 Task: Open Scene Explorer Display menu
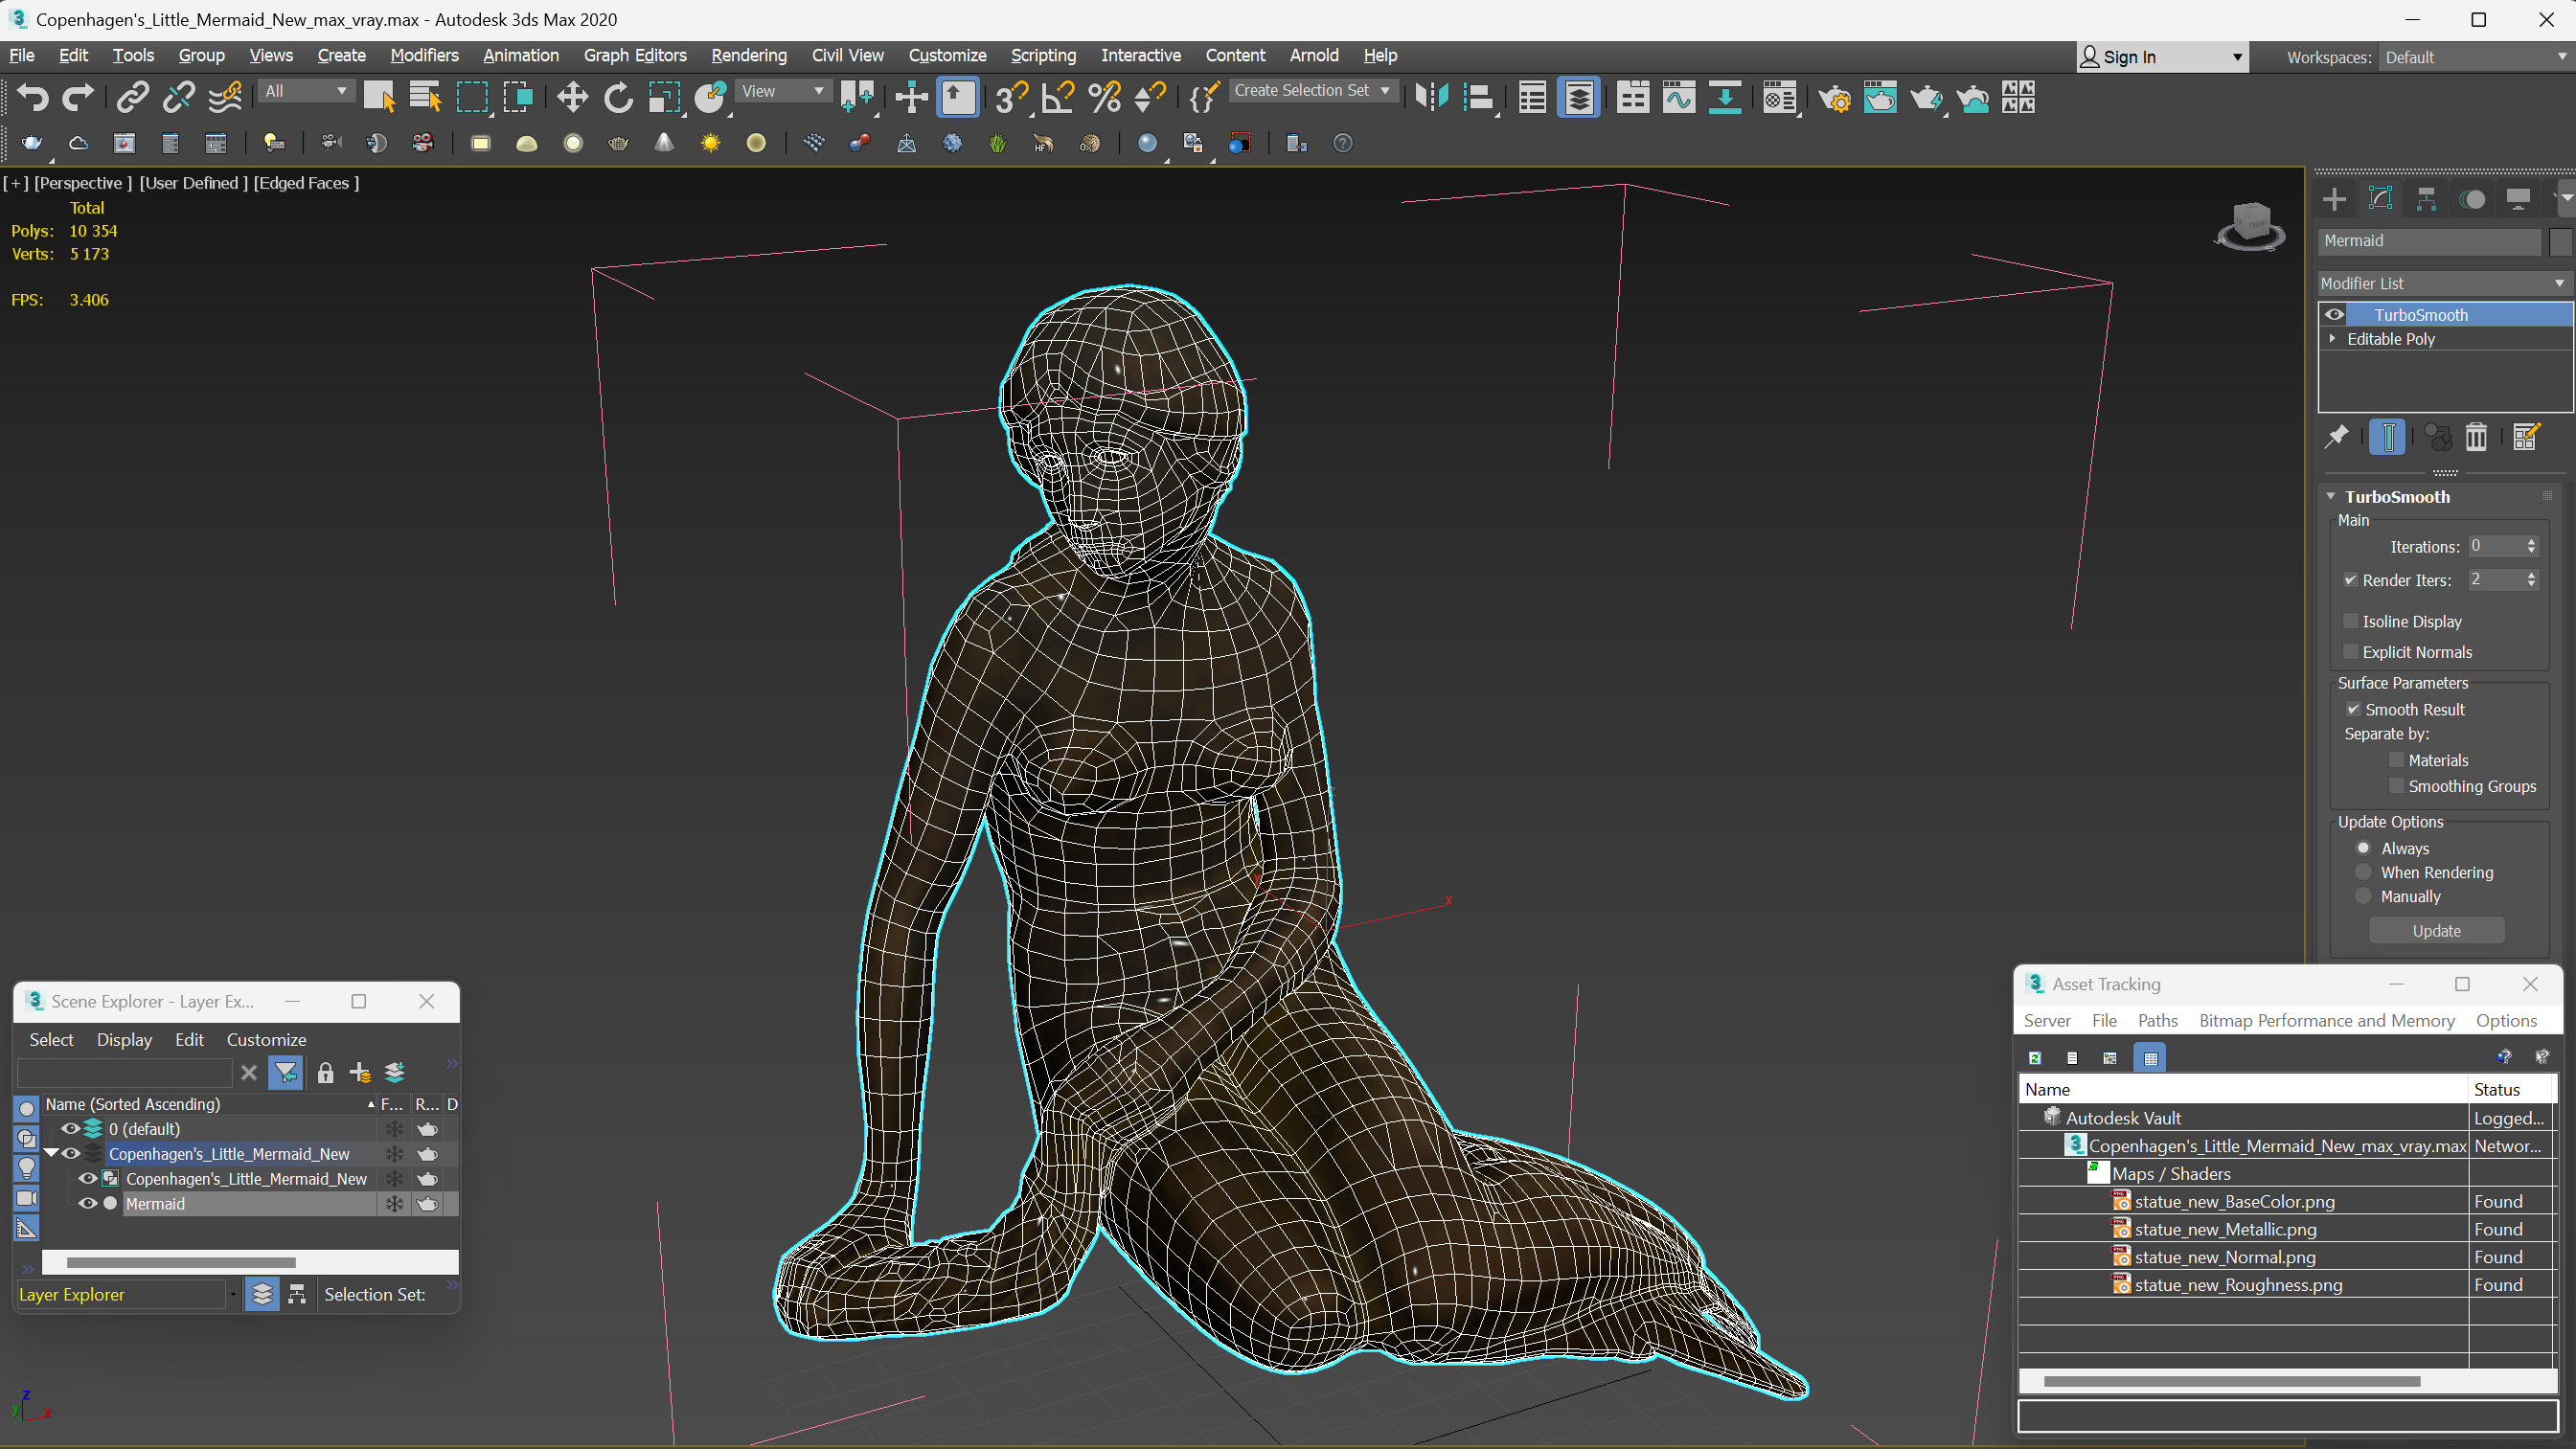[124, 1040]
